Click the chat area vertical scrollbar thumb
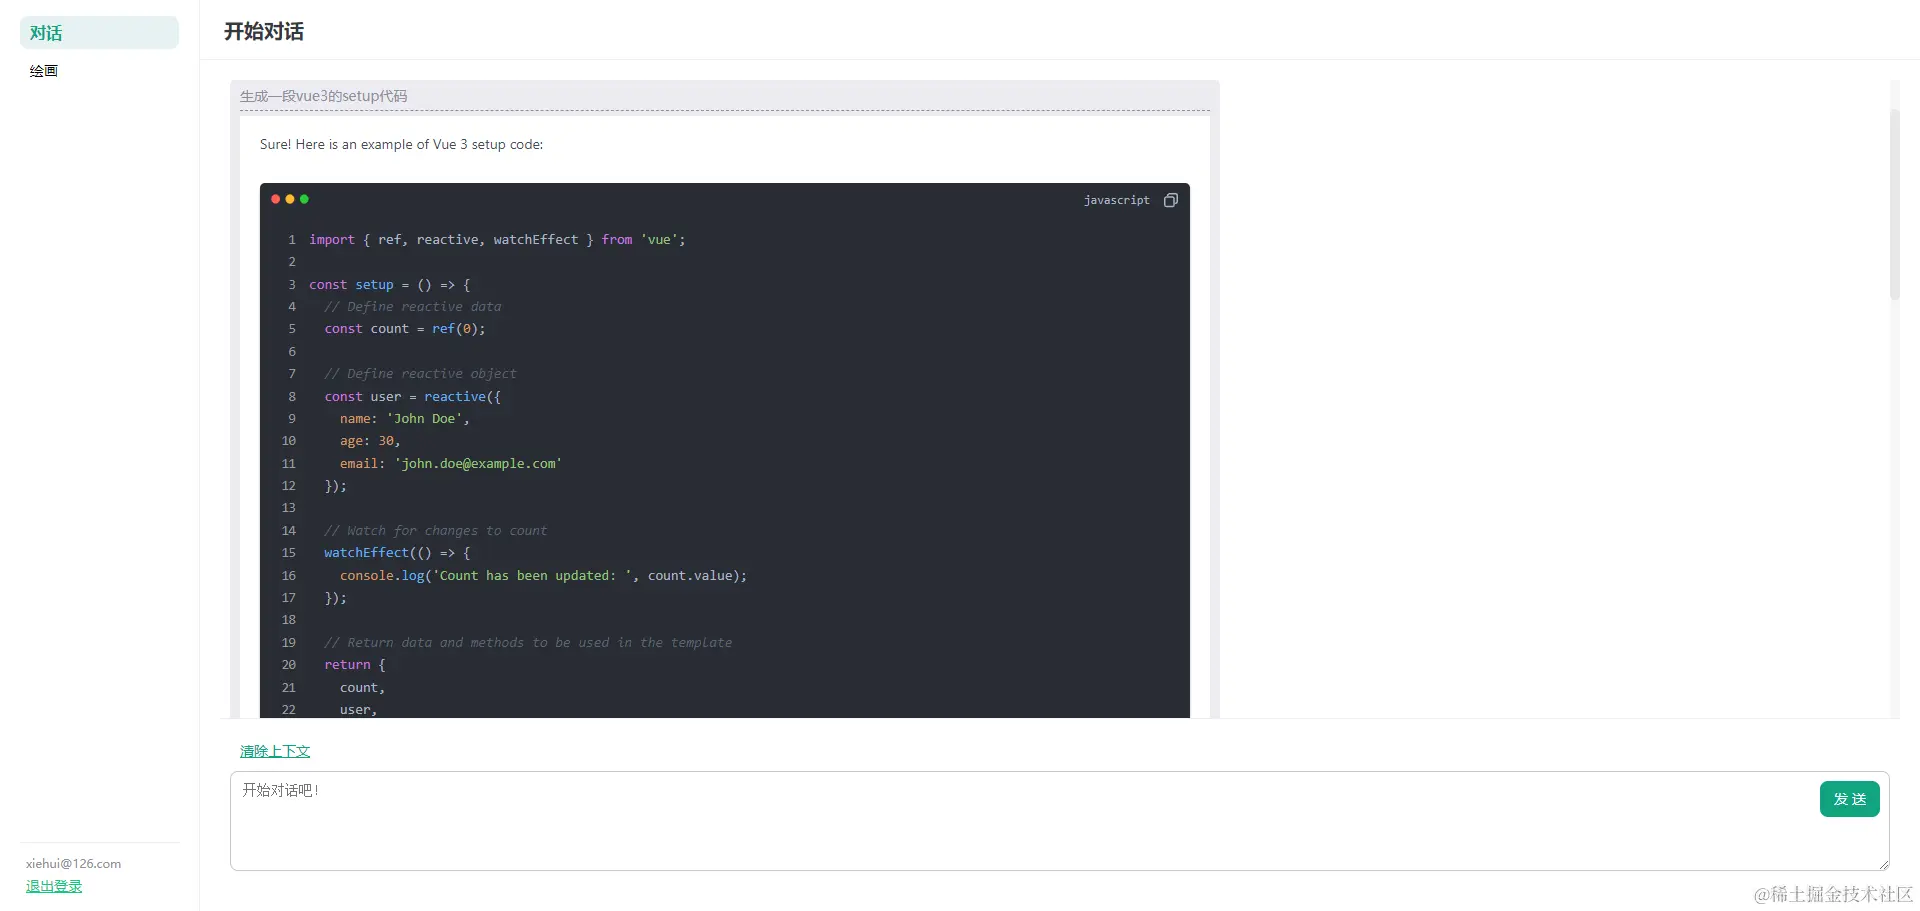 click(x=1894, y=205)
